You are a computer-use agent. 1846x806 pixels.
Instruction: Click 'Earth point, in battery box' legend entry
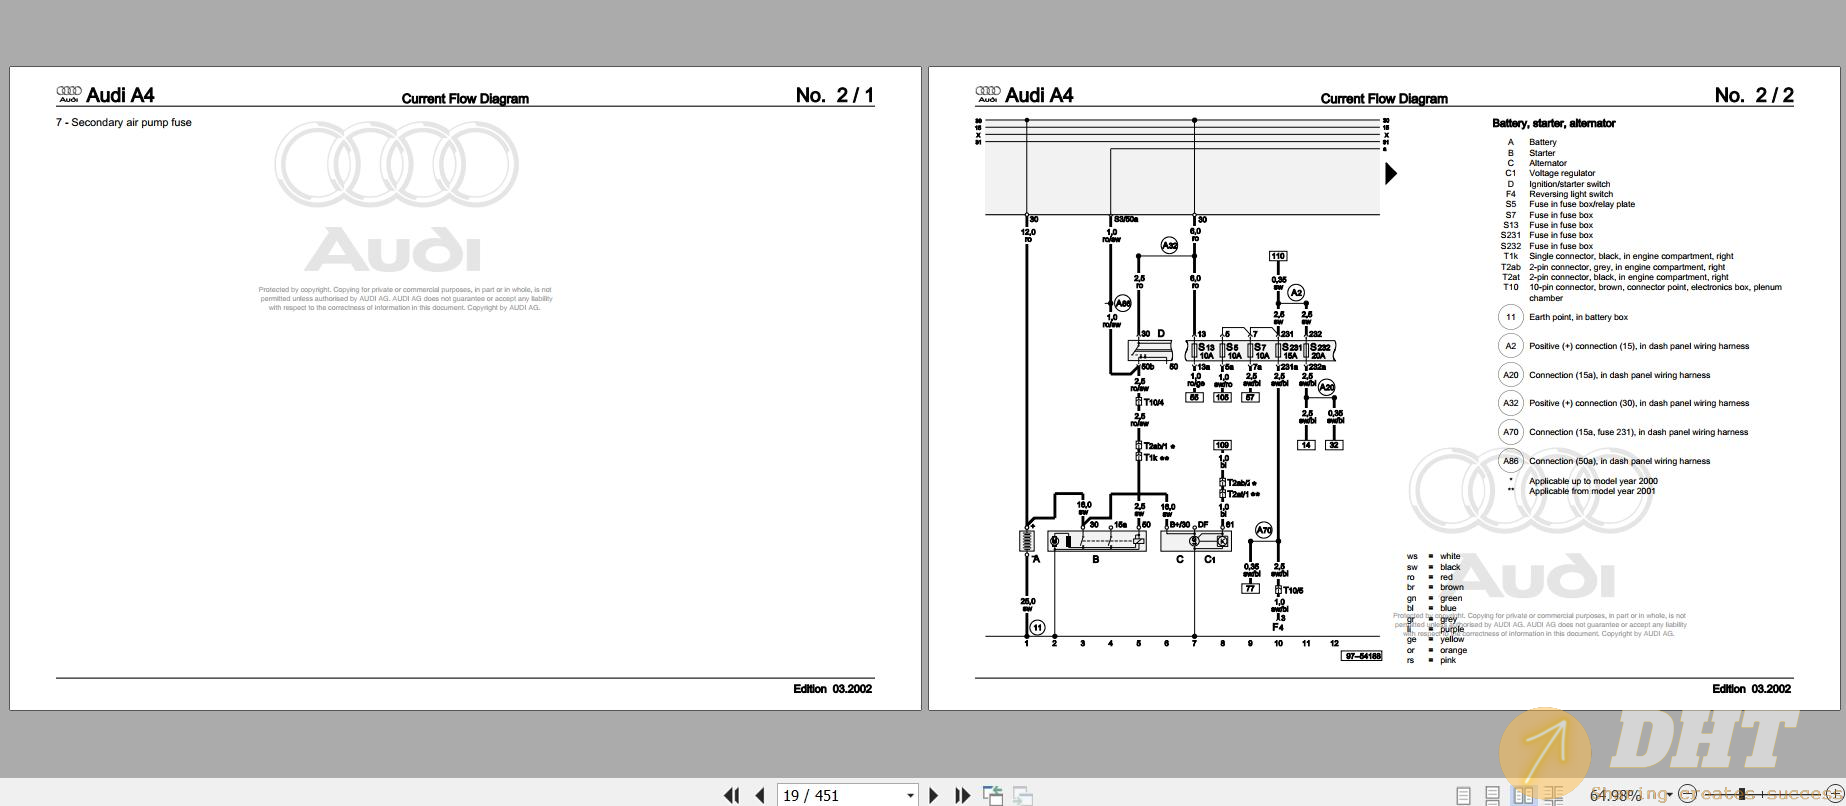click(1578, 317)
